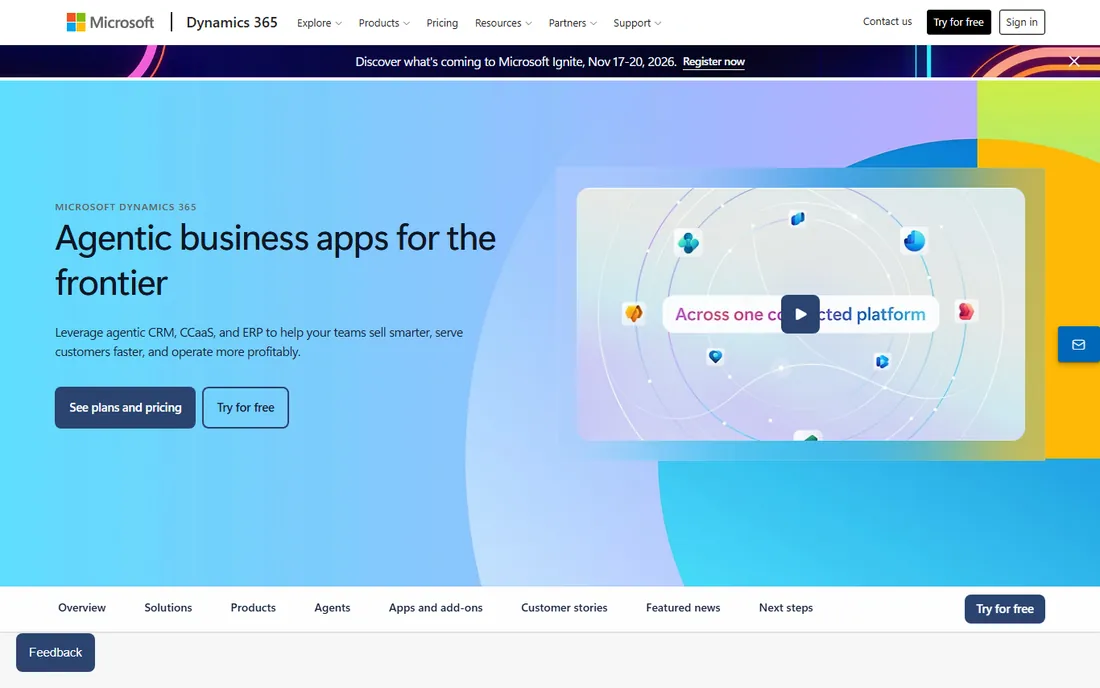Click hero Try for free outlined button

point(246,407)
